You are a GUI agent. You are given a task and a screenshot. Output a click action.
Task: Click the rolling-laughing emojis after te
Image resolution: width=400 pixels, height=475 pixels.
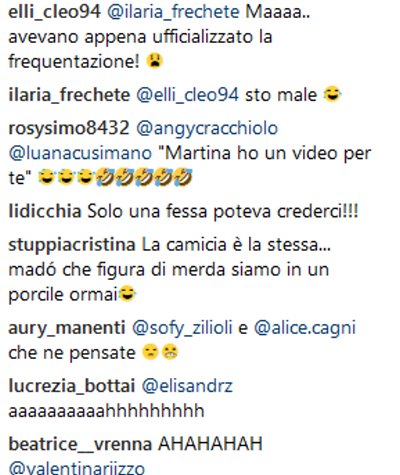[144, 177]
